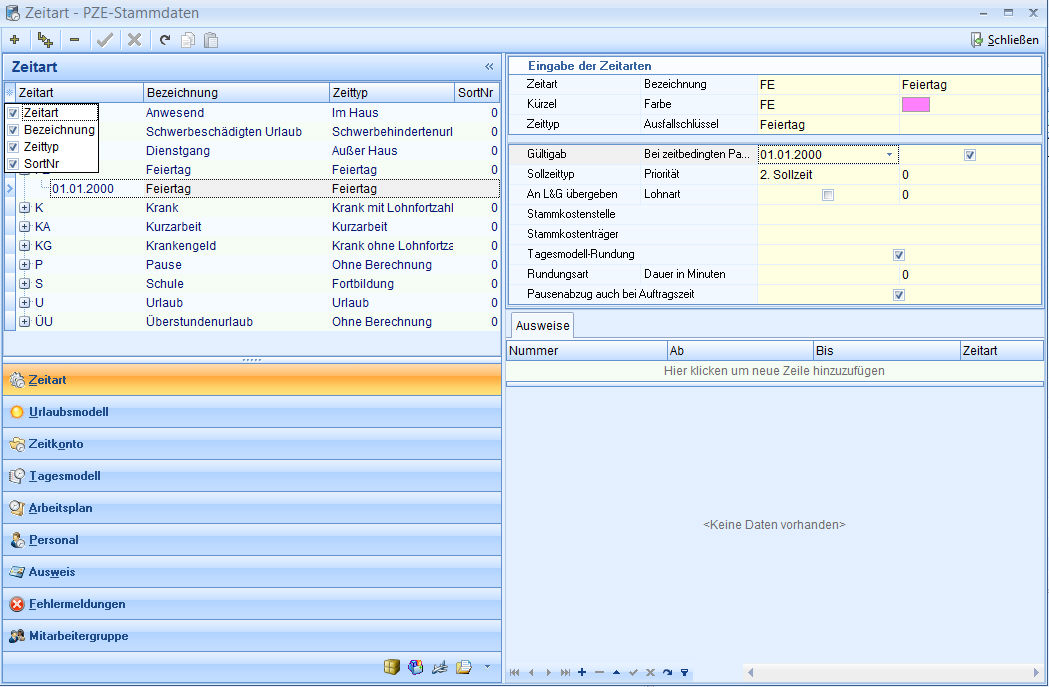This screenshot has height=687, width=1049.
Task: Click the Schließen button
Action: 1006,40
